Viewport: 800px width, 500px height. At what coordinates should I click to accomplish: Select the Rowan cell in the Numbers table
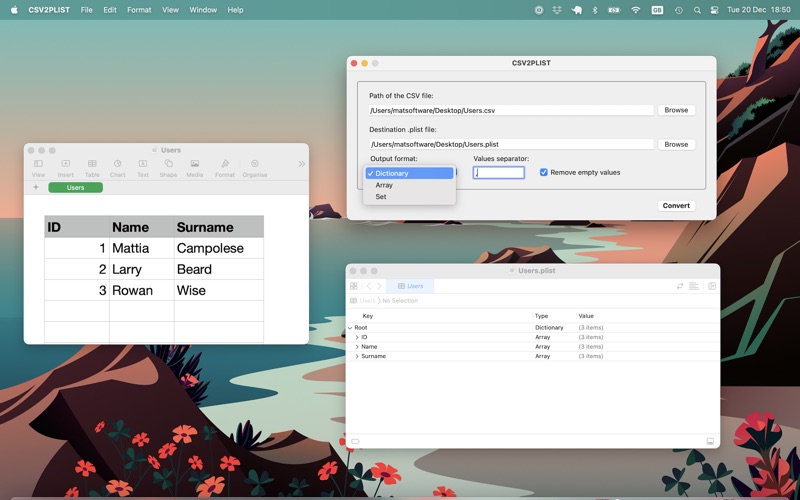click(x=141, y=290)
